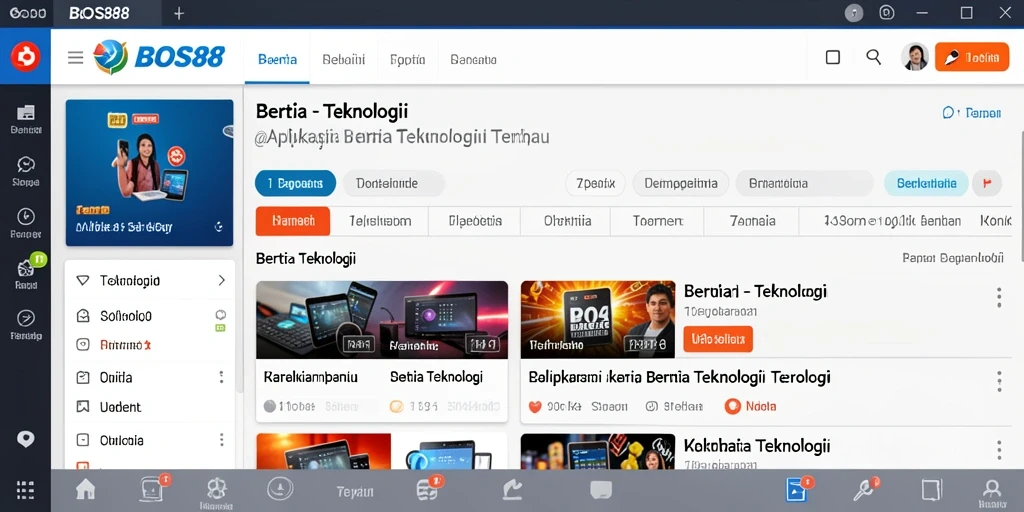Click the Setia Teknologi card title

(x=436, y=377)
